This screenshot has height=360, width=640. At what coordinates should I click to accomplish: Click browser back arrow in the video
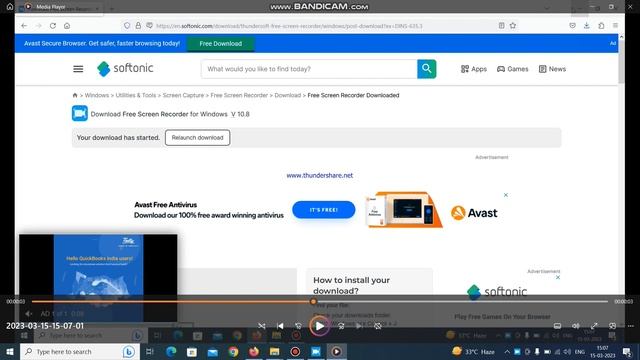(x=24, y=26)
